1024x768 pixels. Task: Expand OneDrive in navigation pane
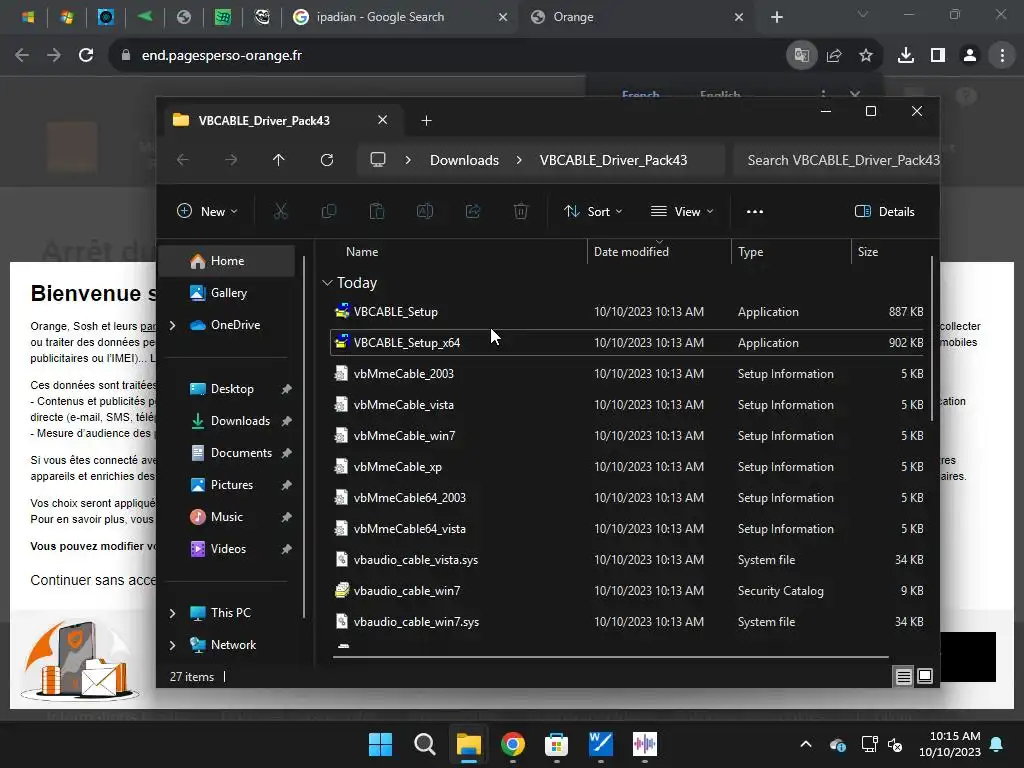(x=172, y=325)
